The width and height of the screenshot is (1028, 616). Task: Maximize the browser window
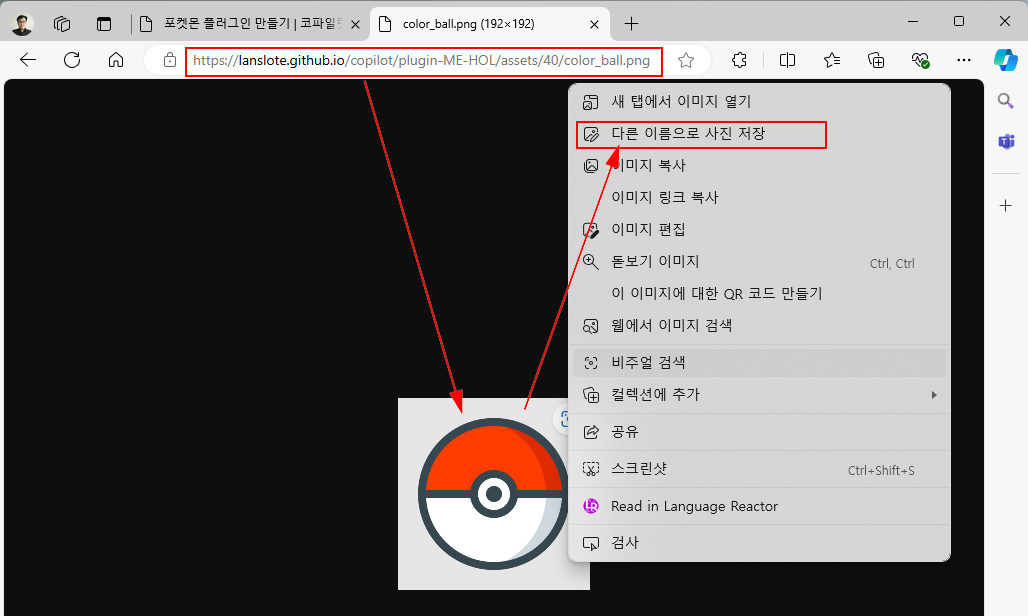(959, 22)
